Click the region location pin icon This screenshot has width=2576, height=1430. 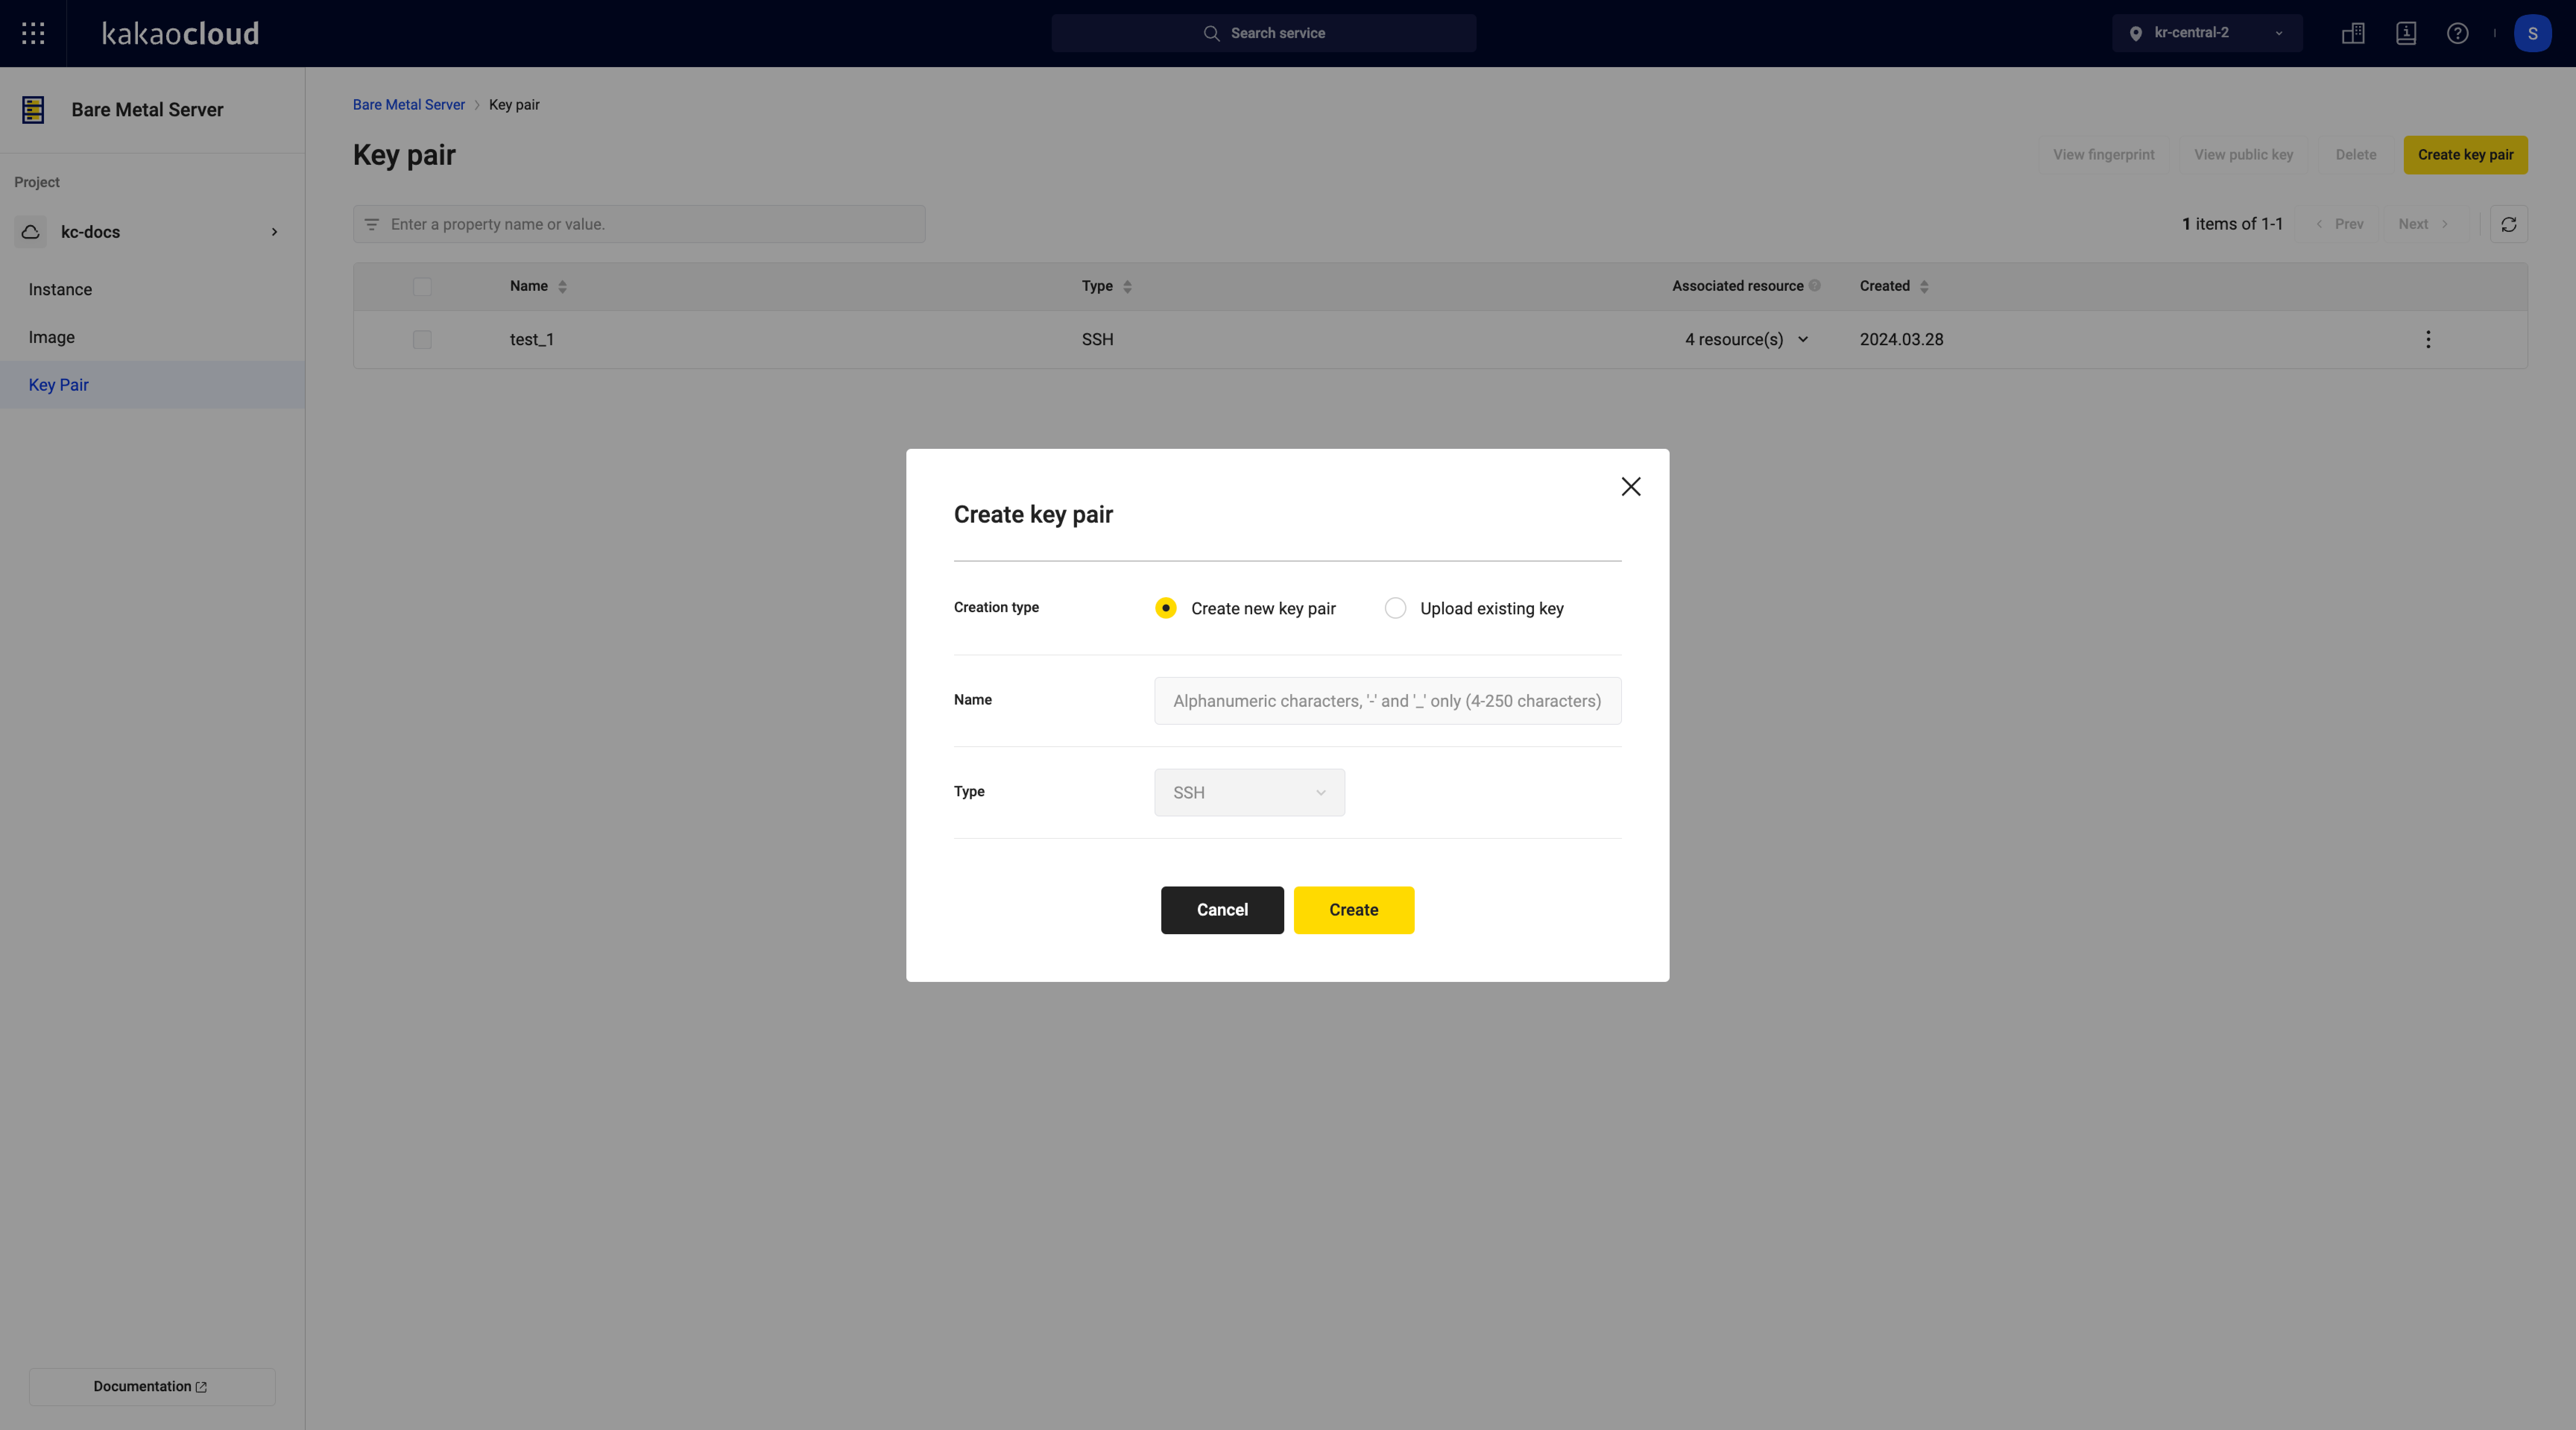tap(2135, 33)
